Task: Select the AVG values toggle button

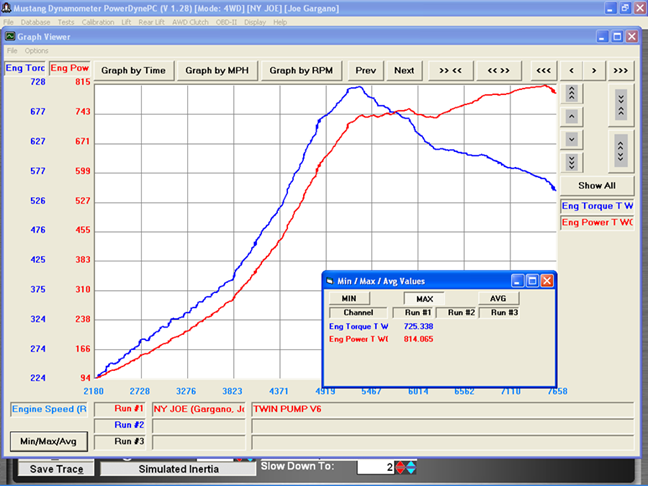Action: [498, 298]
